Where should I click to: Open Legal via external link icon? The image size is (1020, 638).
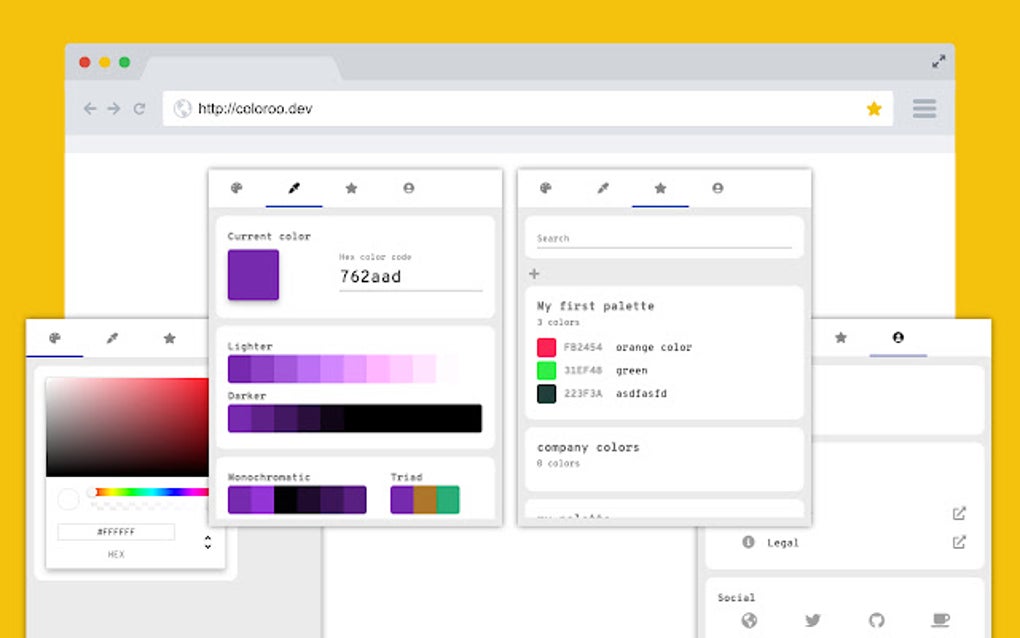[x=957, y=542]
